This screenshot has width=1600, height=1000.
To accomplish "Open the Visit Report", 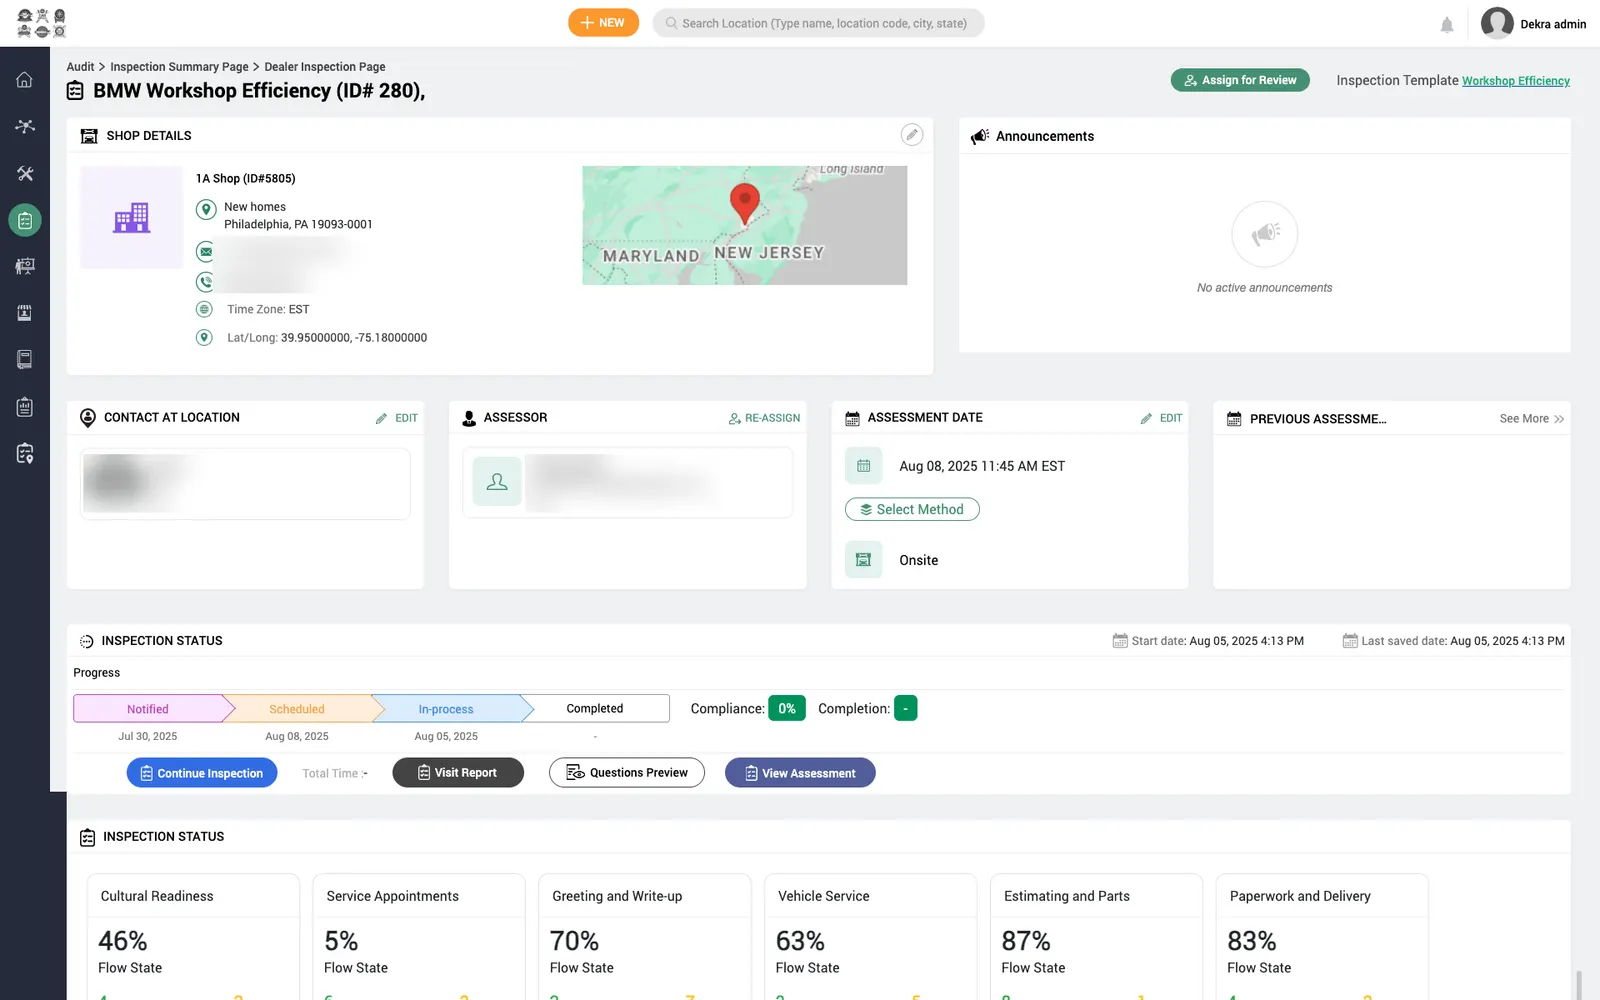I will point(458,773).
